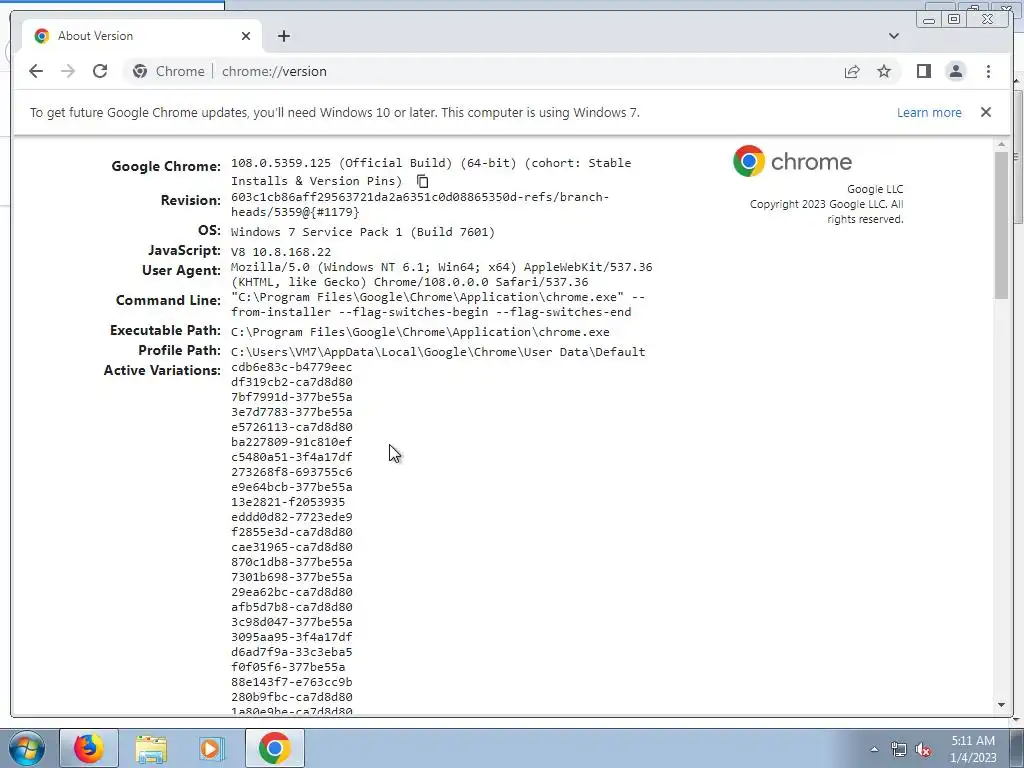
Task: Bookmark this tab with the star
Action: click(884, 71)
